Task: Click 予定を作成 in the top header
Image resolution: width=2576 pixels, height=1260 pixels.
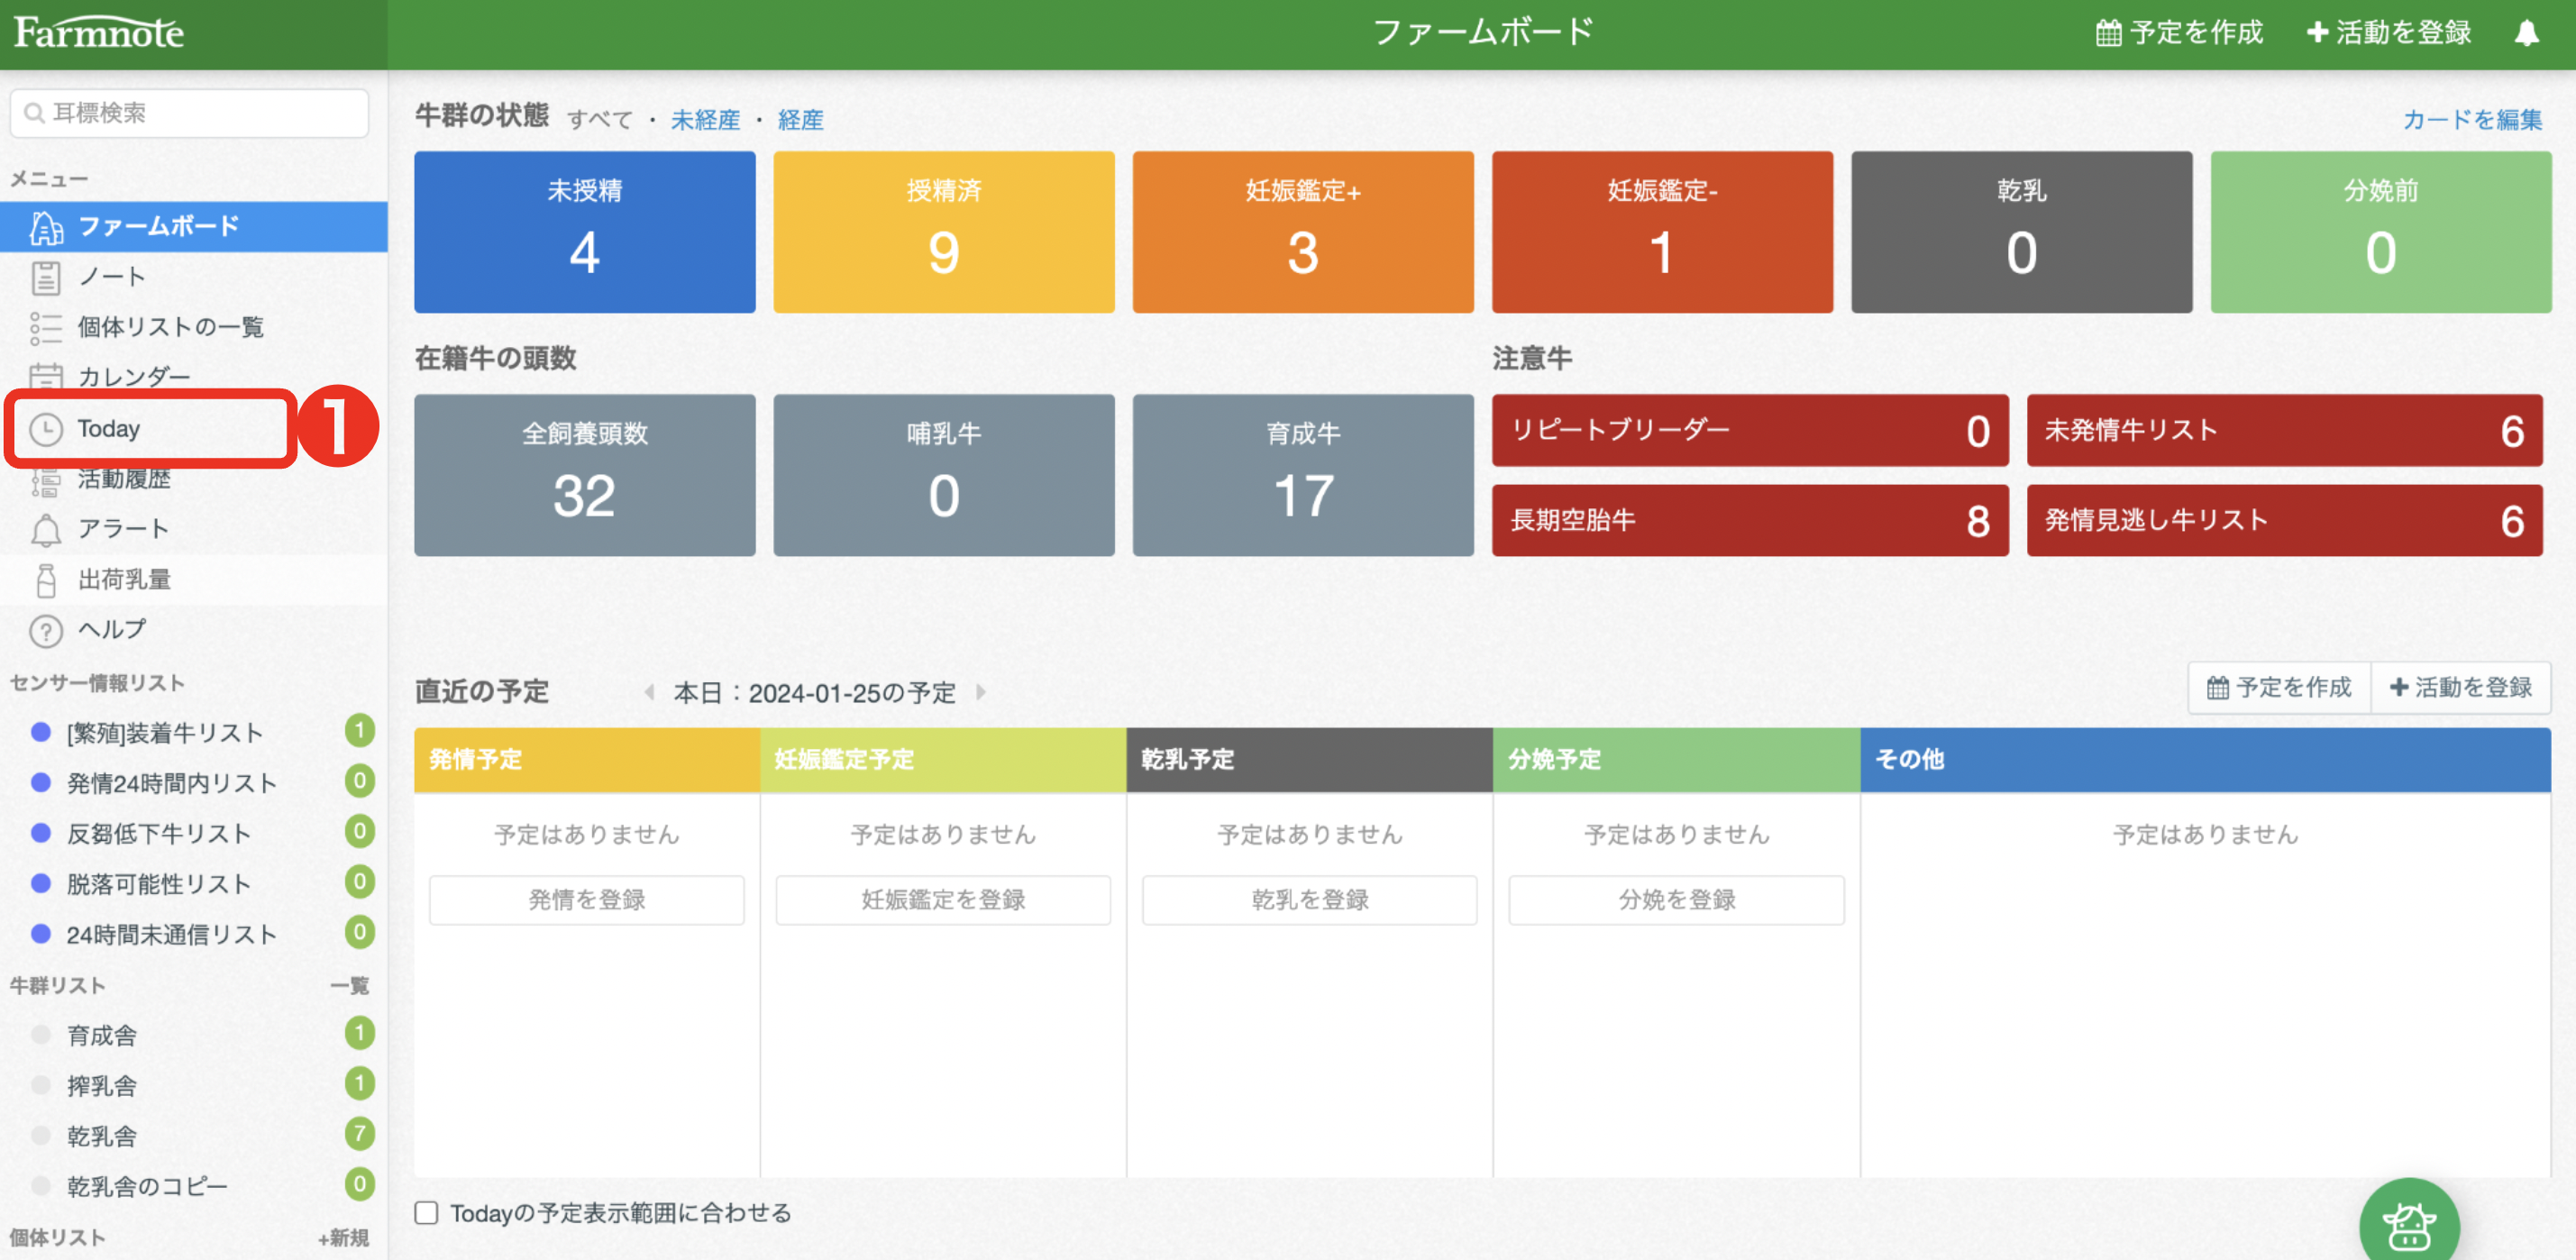Action: tap(2179, 33)
